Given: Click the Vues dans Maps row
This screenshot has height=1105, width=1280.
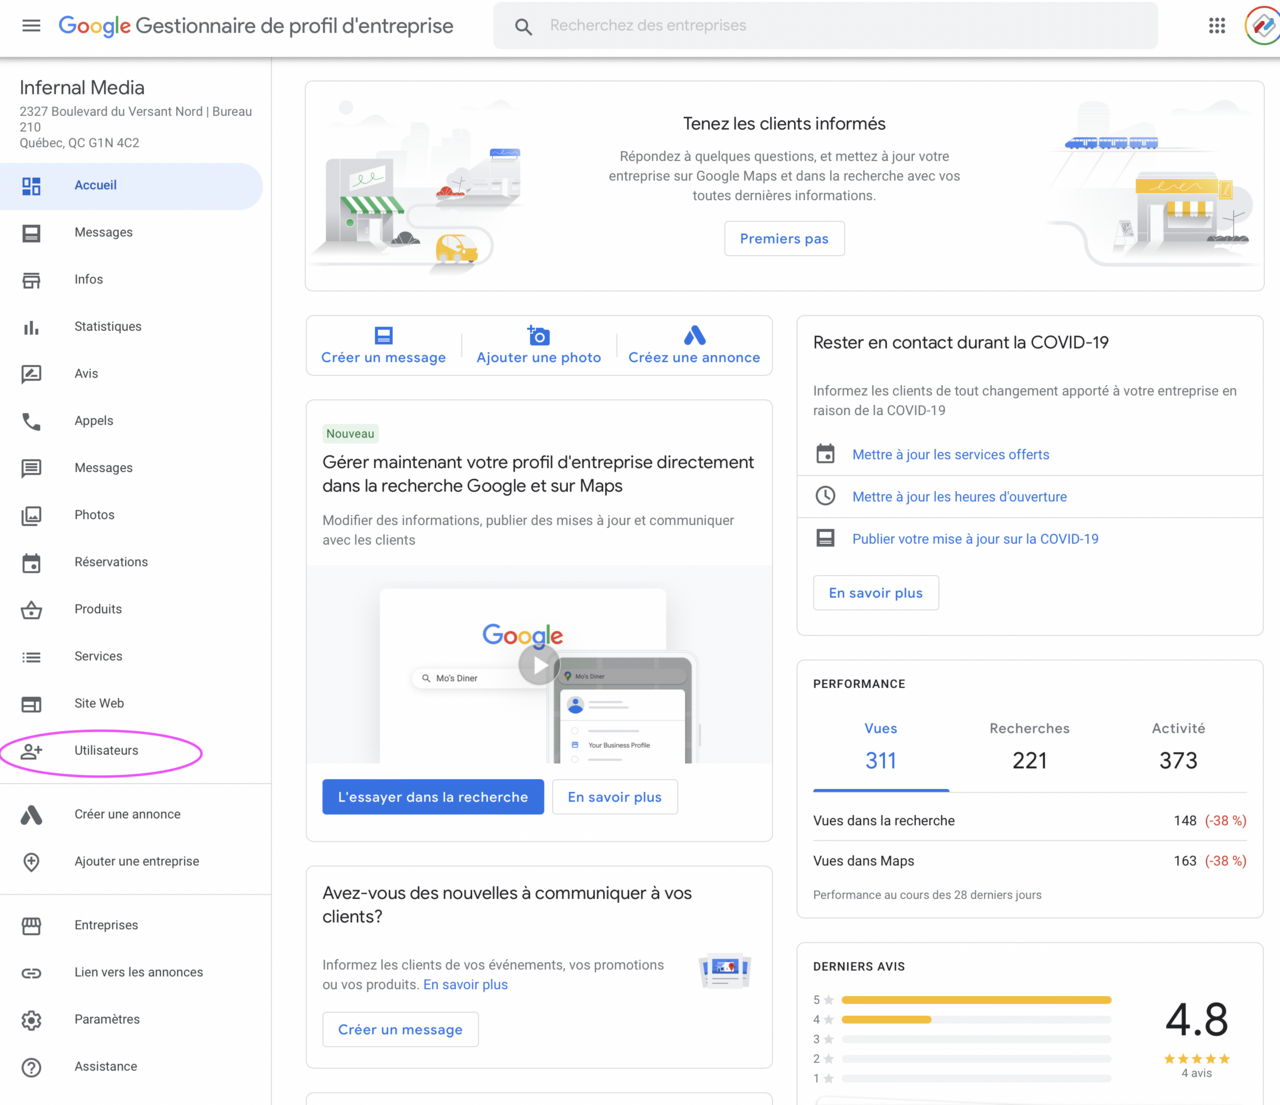Looking at the screenshot, I should pos(1030,861).
